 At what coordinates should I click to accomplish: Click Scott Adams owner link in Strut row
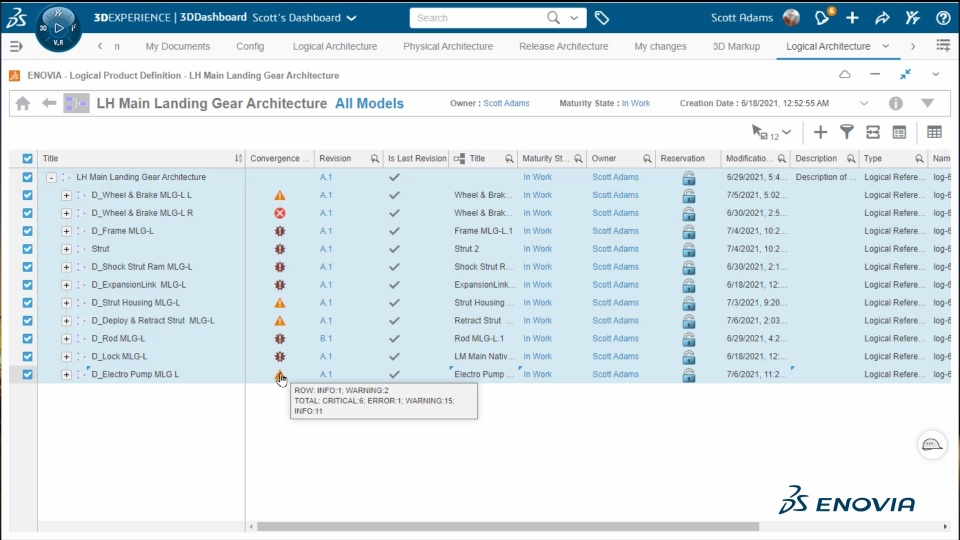coord(615,249)
